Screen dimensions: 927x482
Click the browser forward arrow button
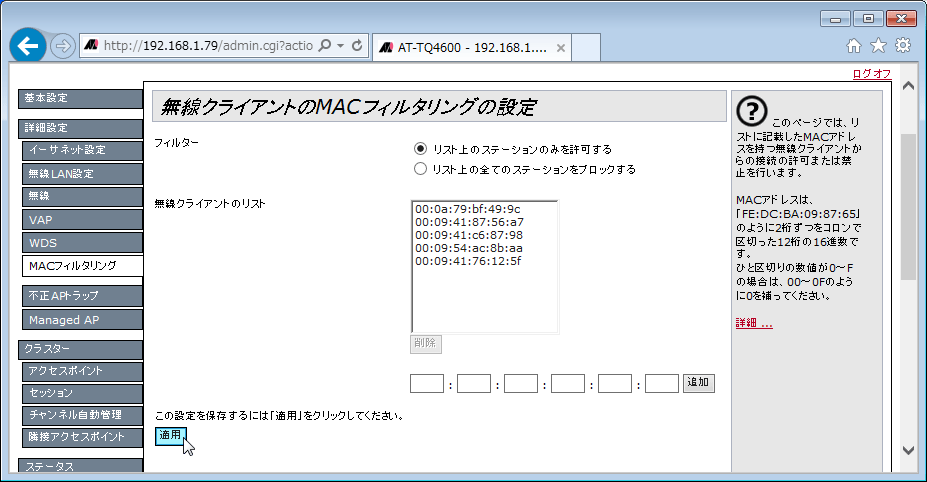[x=63, y=46]
